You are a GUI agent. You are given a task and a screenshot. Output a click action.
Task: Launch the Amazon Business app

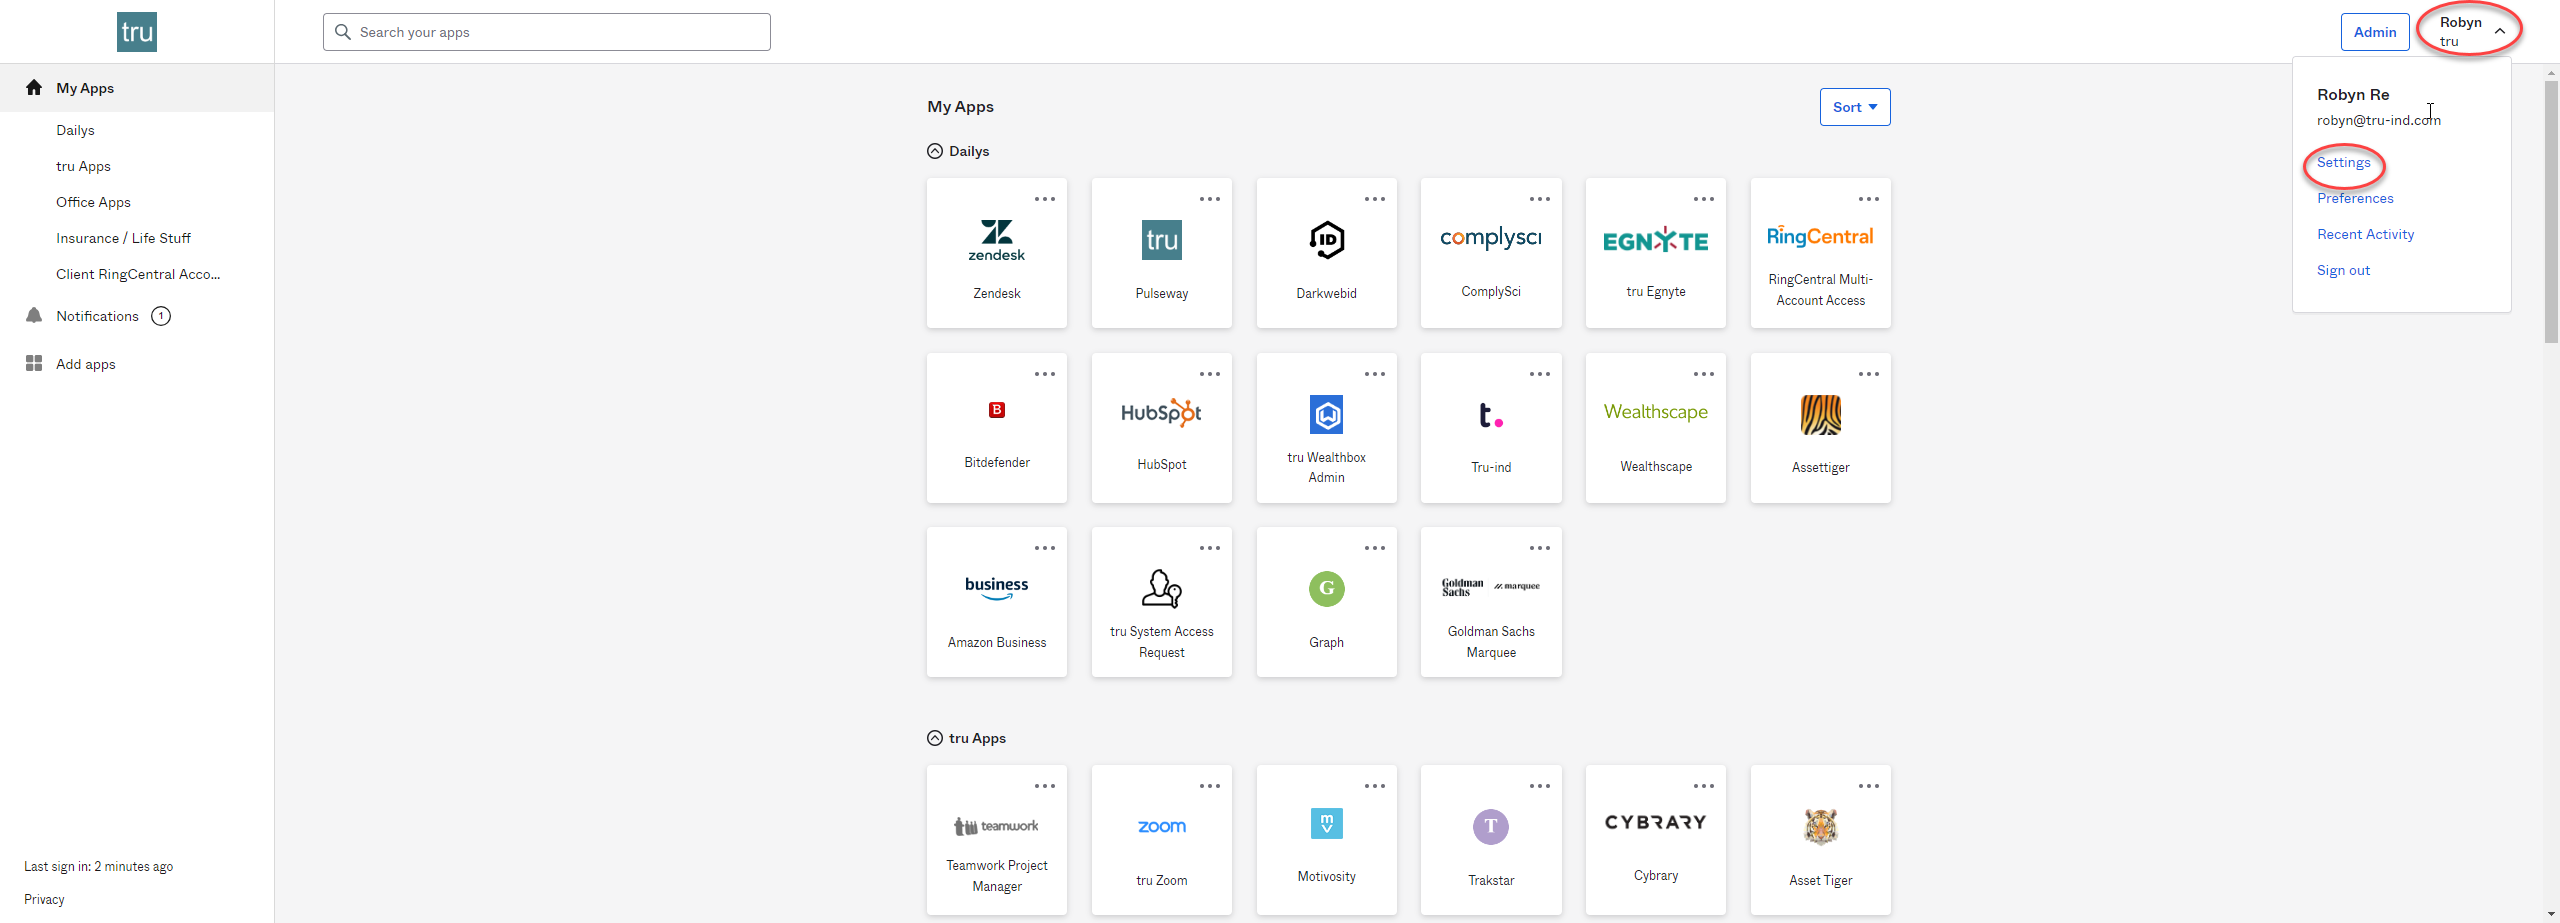(x=996, y=602)
